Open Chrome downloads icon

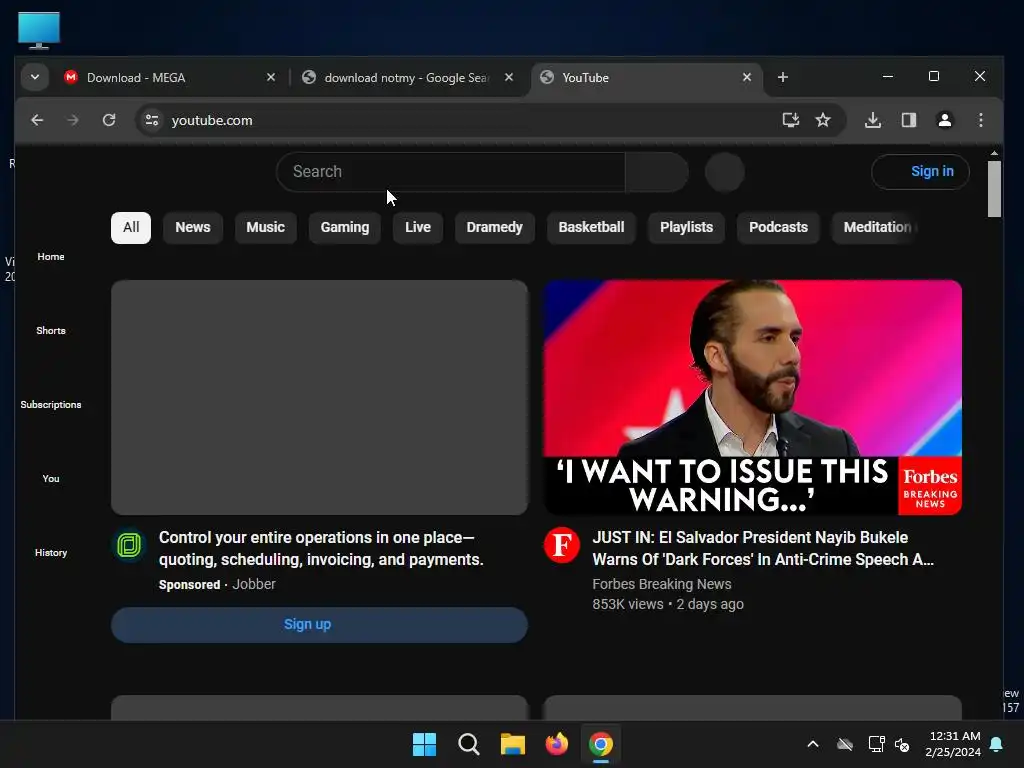click(872, 120)
